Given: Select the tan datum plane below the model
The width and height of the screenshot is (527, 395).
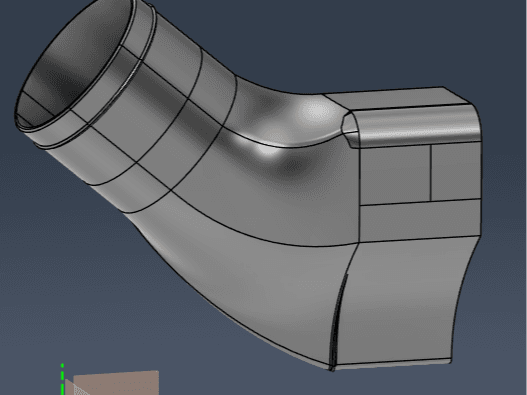Looking at the screenshot, I should (x=116, y=383).
